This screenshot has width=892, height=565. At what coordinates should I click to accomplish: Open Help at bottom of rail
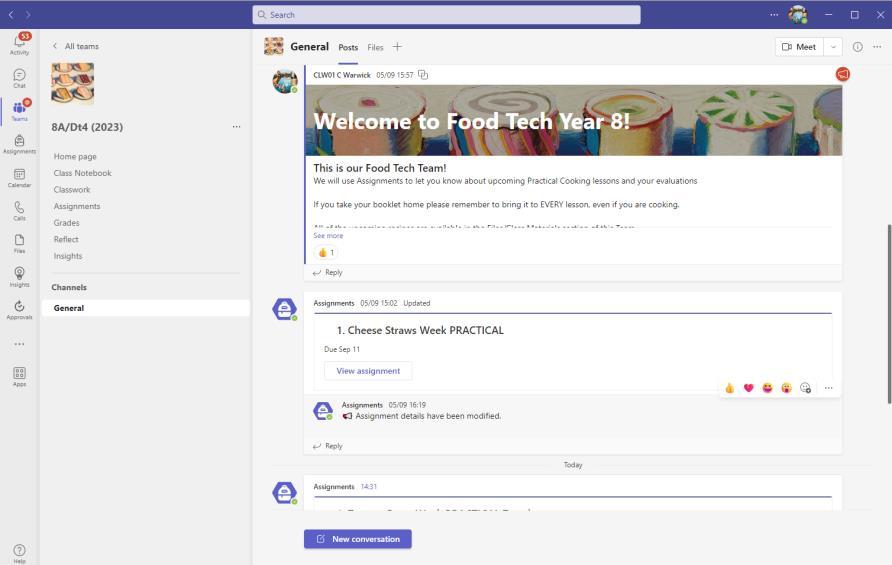(x=19, y=552)
